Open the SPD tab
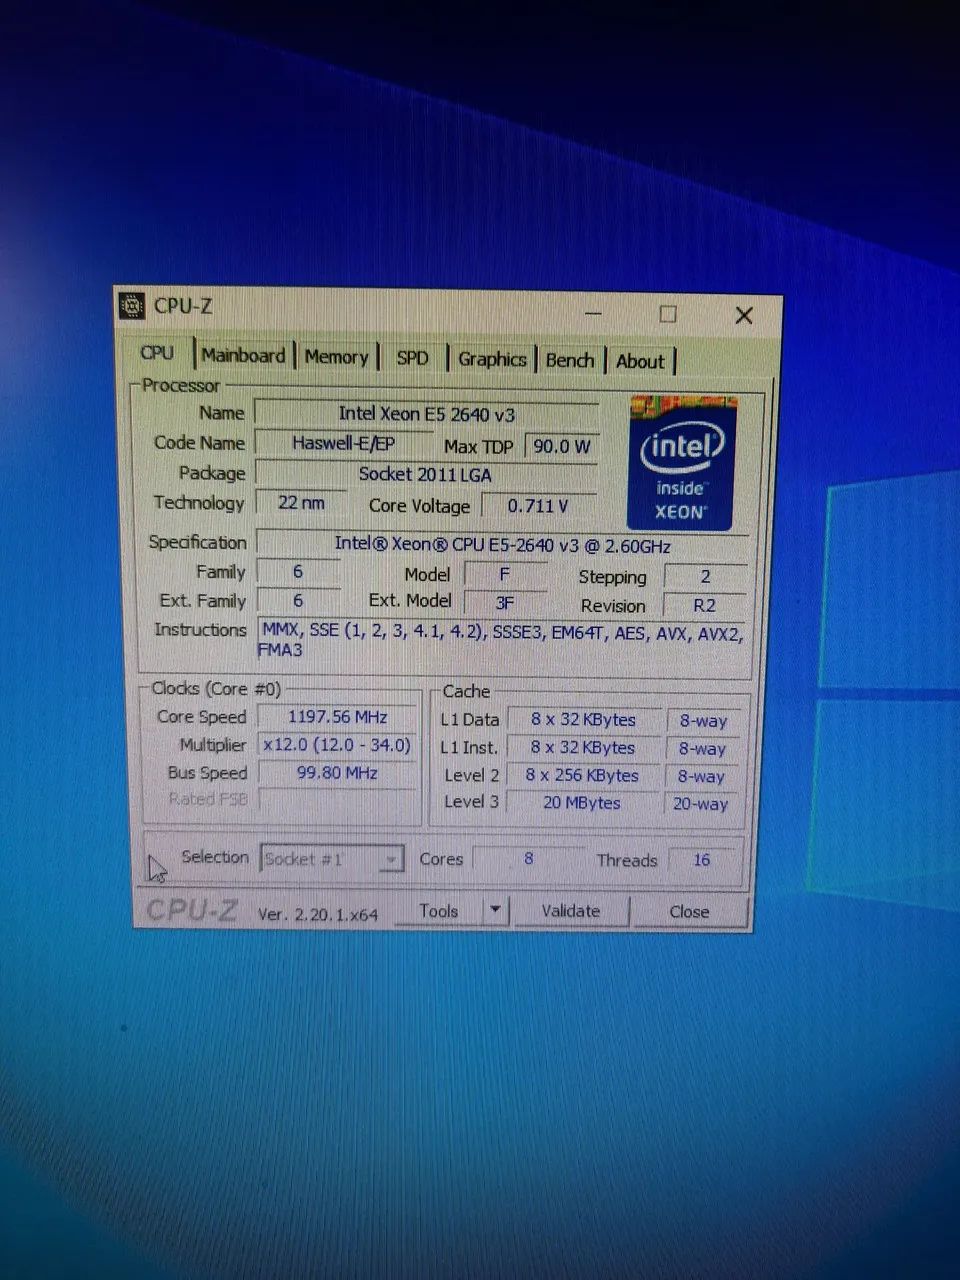The width and height of the screenshot is (960, 1280). [x=411, y=358]
